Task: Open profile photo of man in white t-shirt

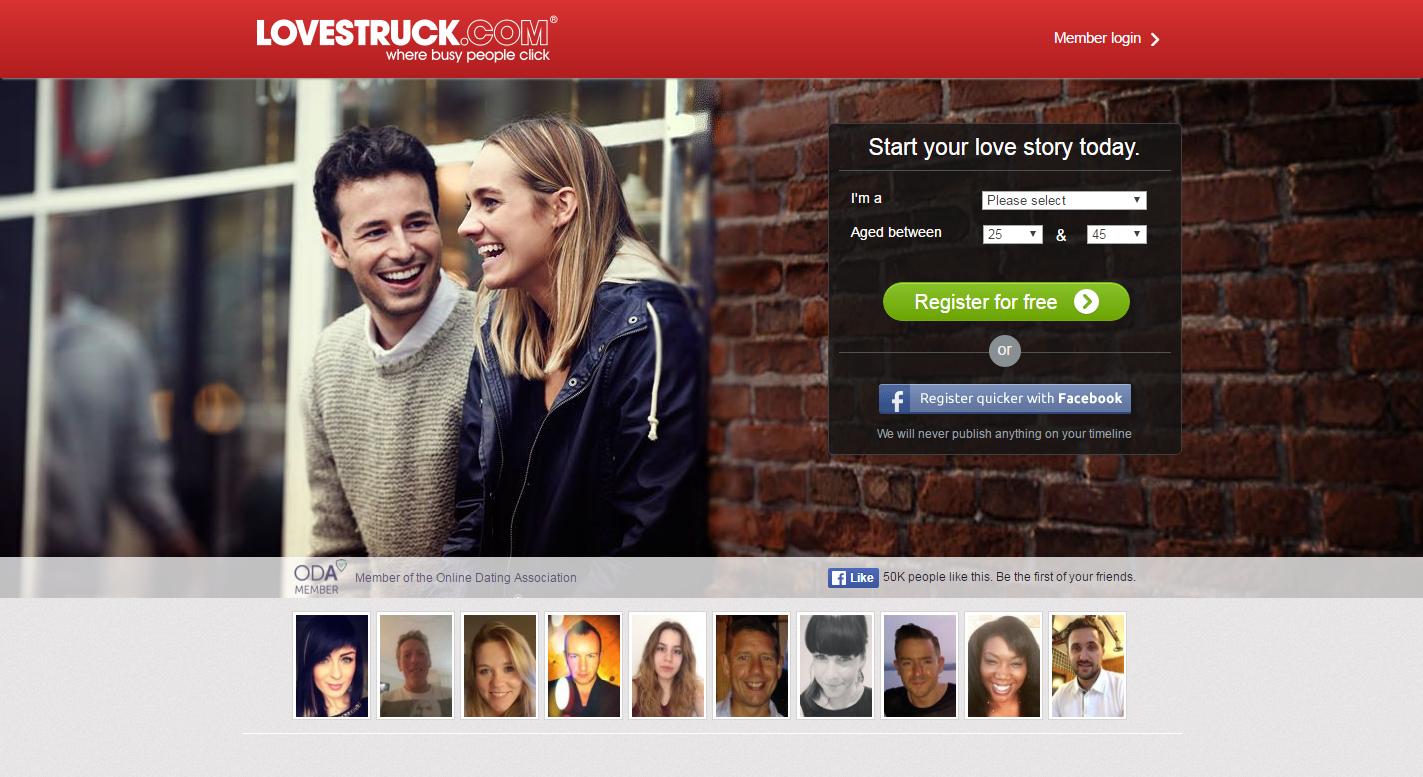Action: [x=416, y=665]
